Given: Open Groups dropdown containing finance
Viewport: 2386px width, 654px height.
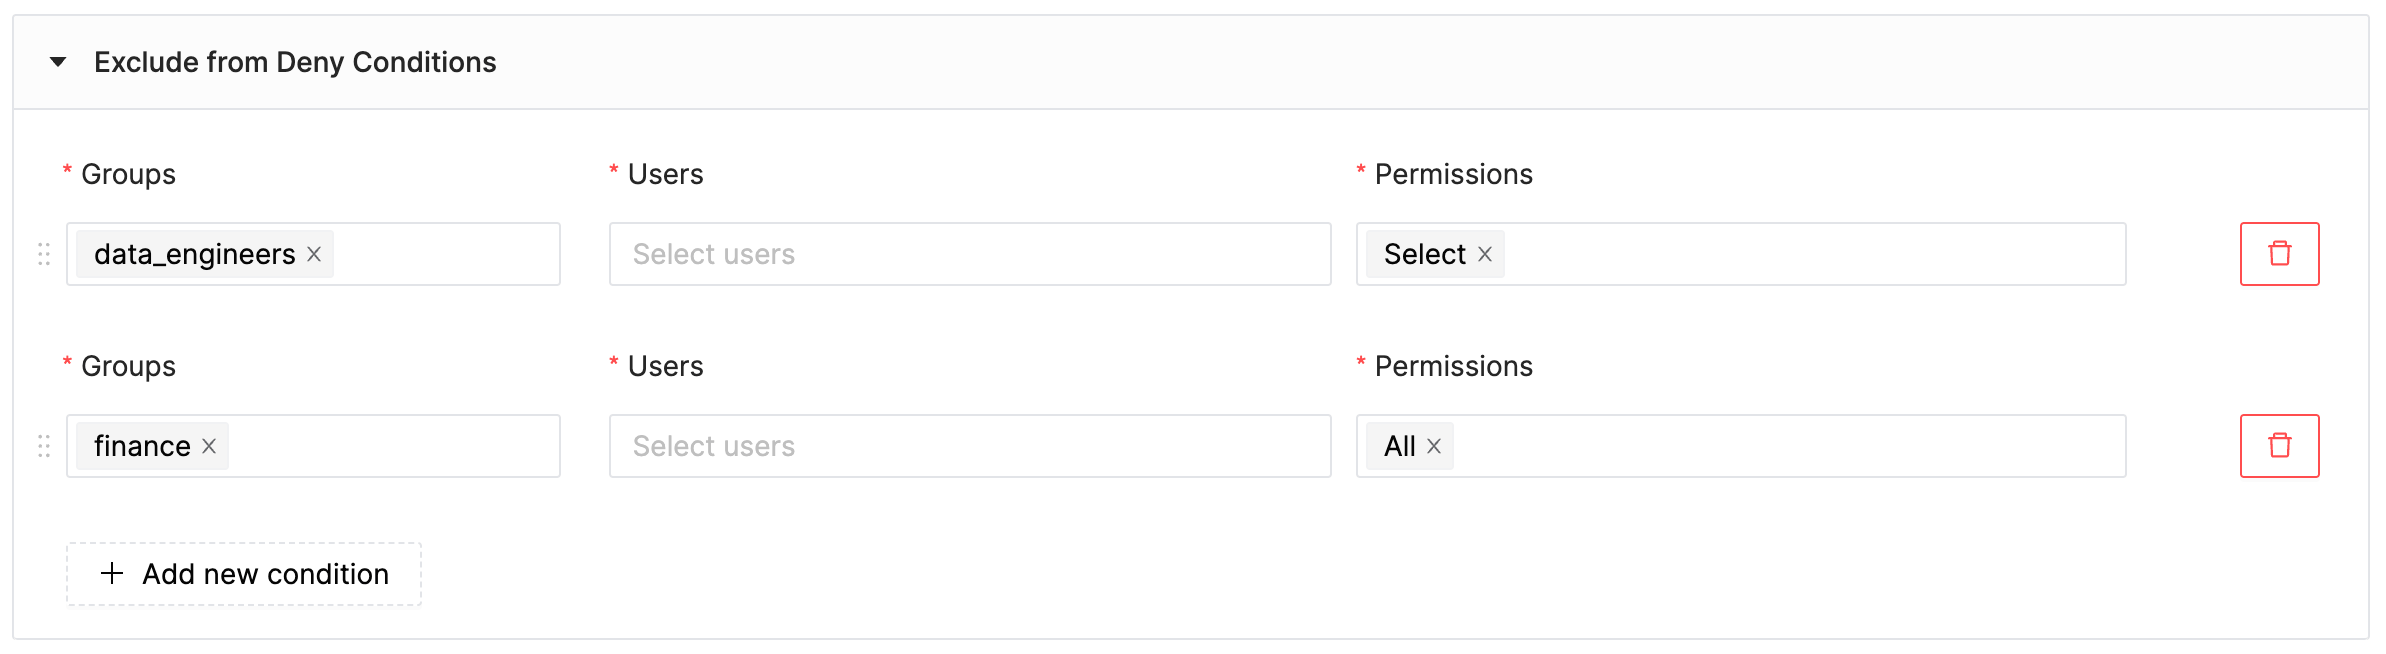Looking at the screenshot, I should point(313,446).
